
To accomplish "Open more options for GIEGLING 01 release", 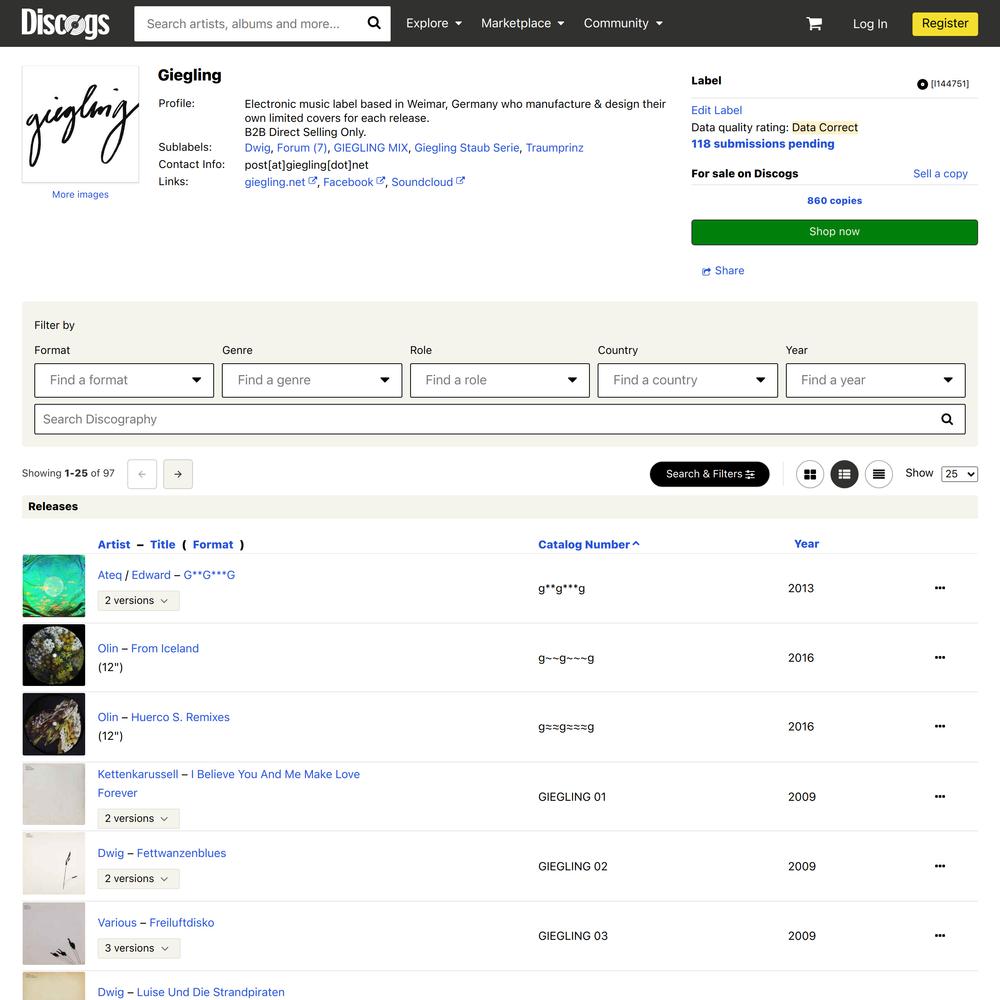I will click(940, 797).
